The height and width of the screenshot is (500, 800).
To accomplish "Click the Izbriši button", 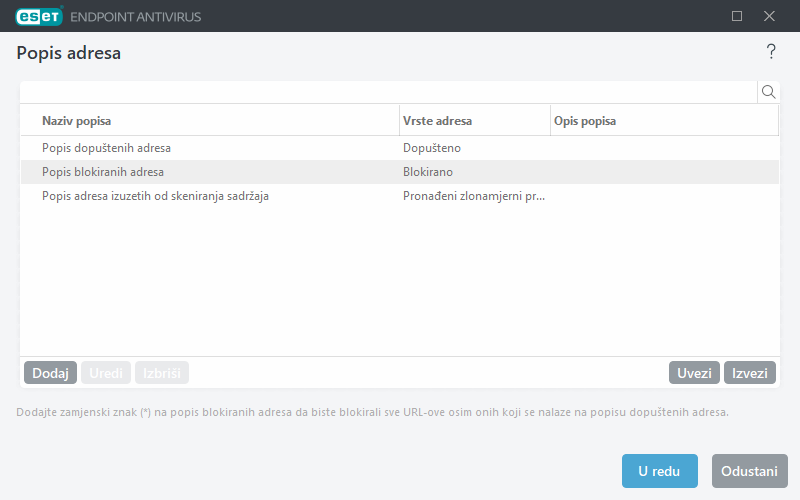I will tap(161, 373).
